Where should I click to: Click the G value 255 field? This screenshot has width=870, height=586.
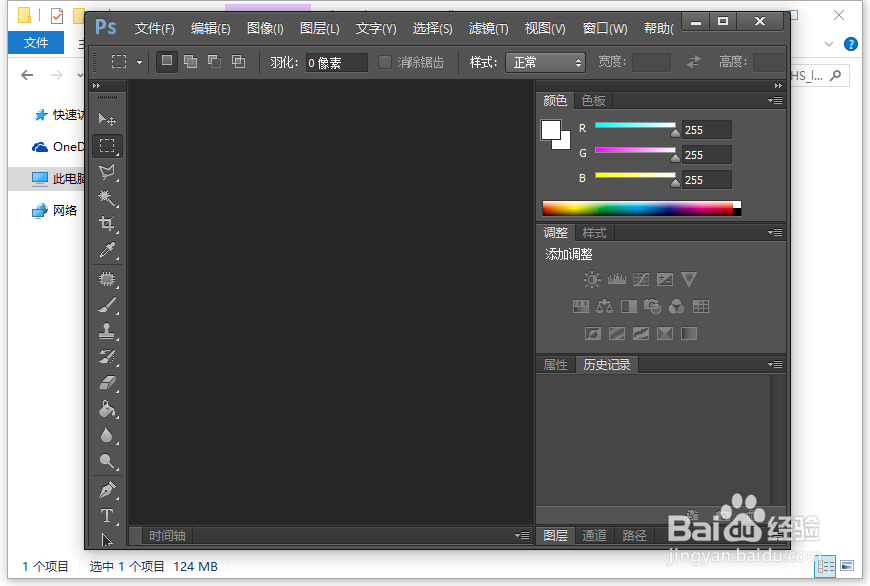point(706,155)
